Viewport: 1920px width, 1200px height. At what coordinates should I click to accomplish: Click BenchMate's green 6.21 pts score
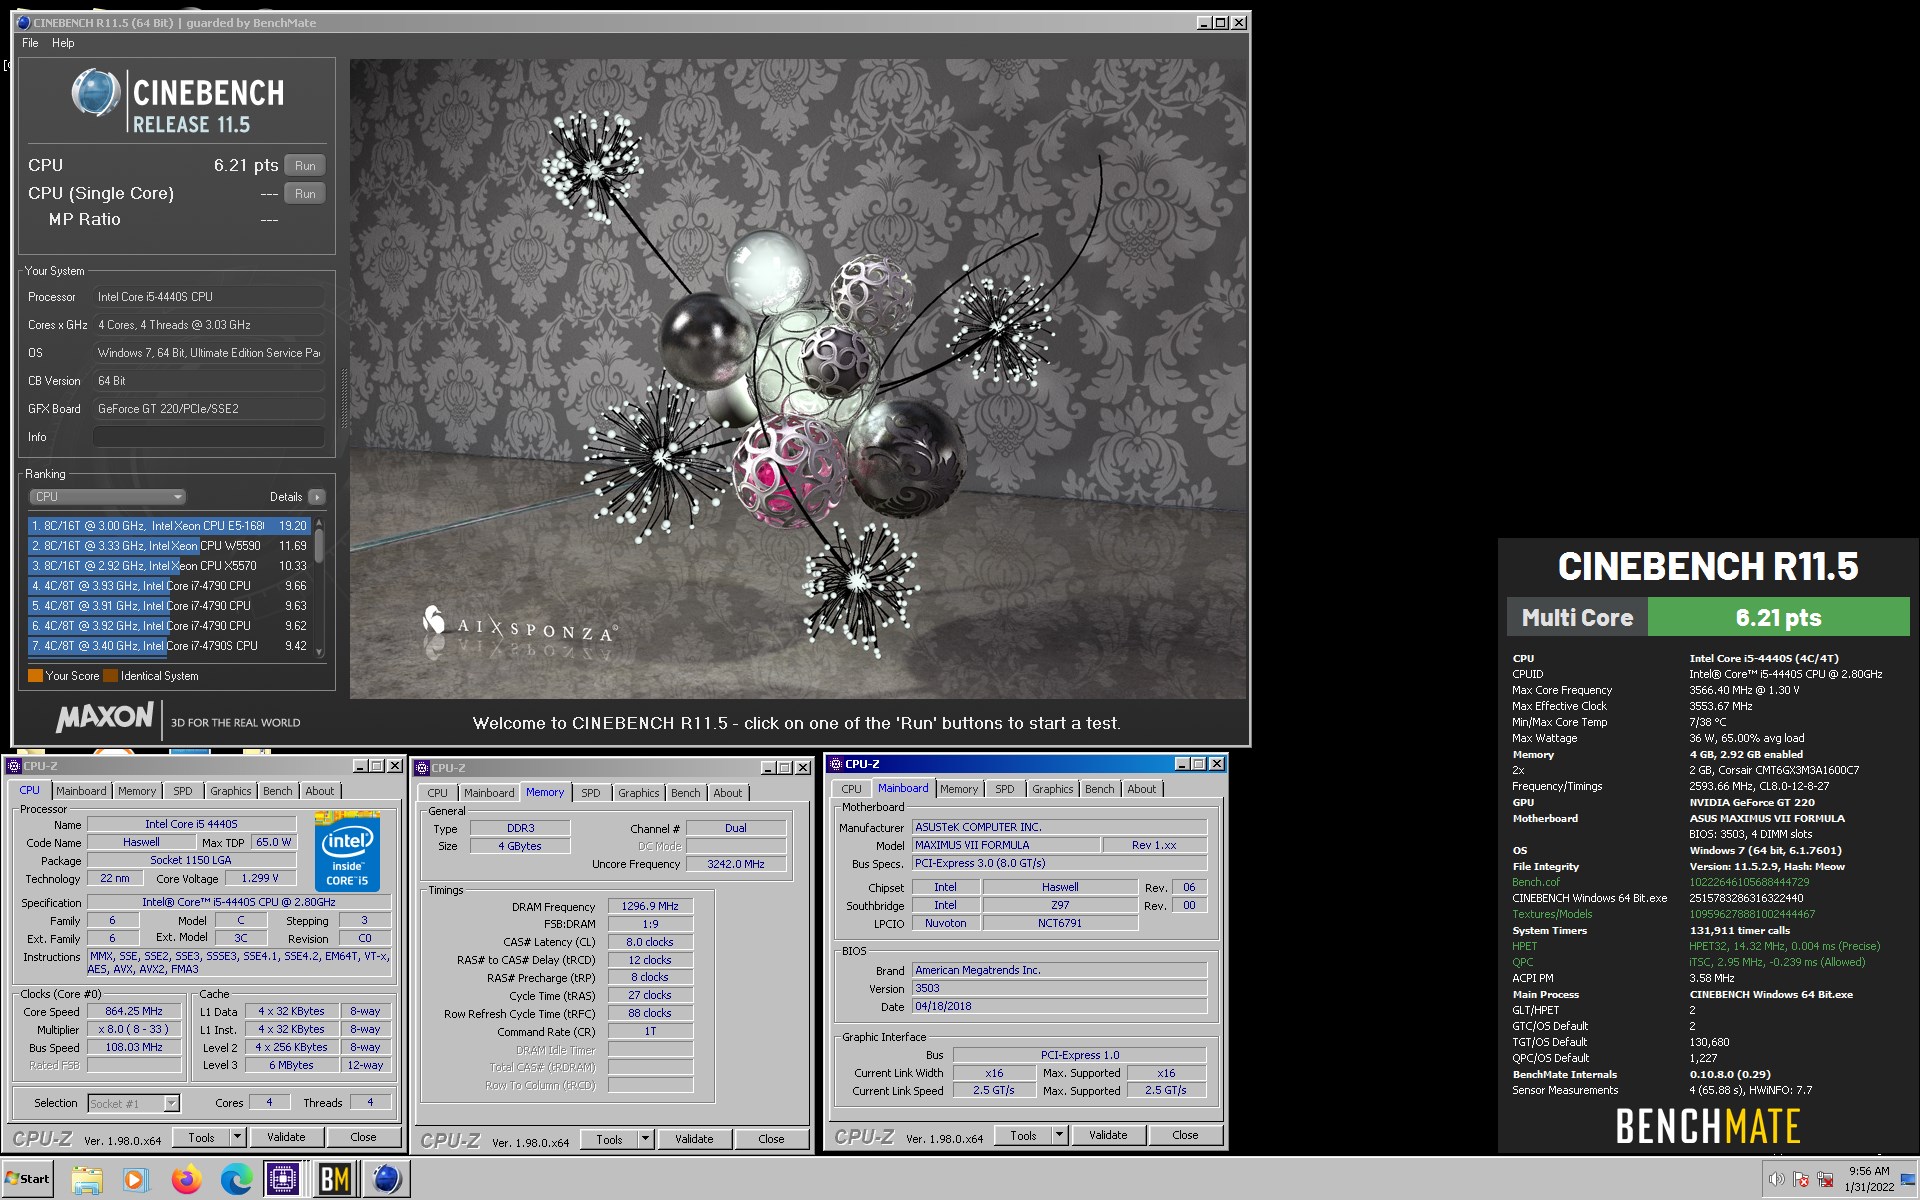1778,617
